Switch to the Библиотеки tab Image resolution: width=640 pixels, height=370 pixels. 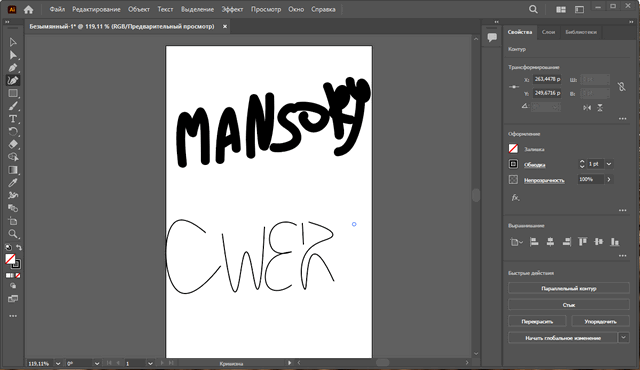coord(581,32)
